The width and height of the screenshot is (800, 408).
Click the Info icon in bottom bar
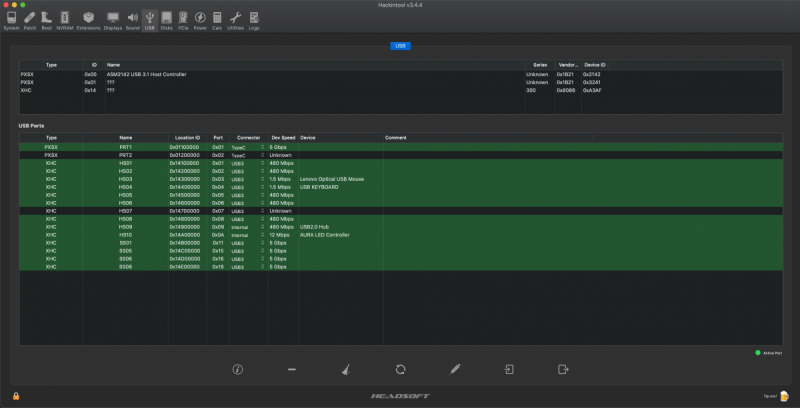[238, 369]
